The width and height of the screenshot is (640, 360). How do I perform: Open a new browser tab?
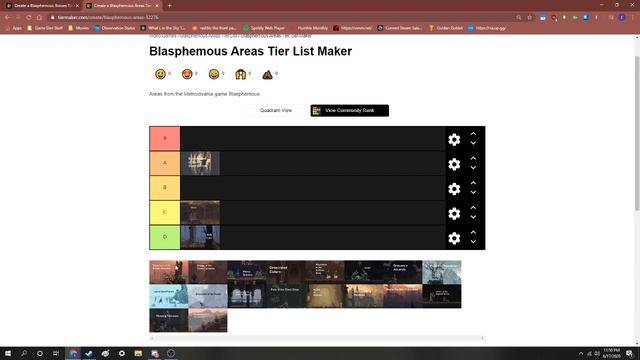click(169, 6)
